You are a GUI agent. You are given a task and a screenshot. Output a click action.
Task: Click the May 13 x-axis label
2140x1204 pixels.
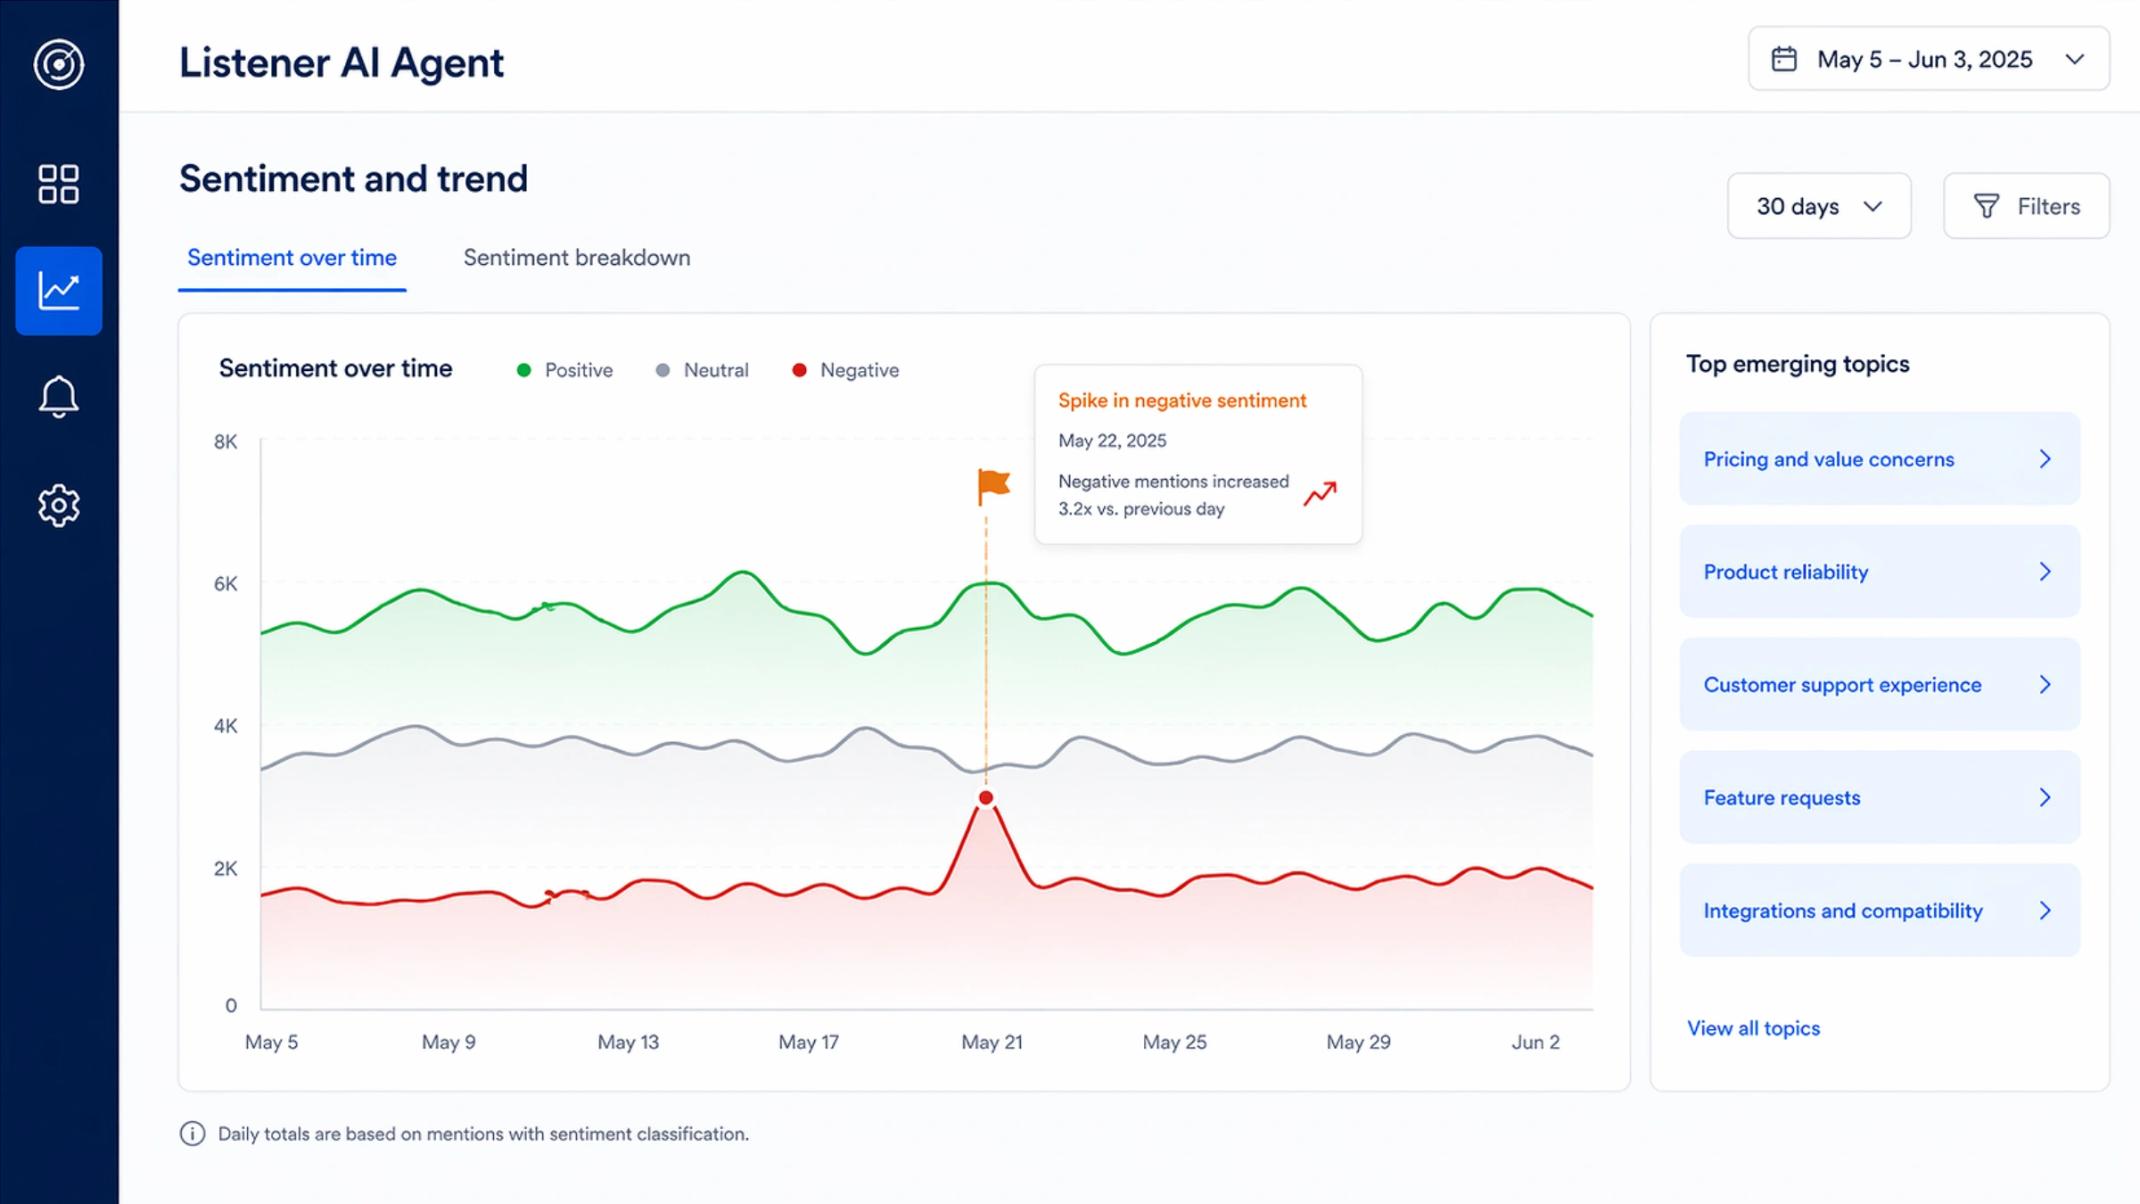click(628, 1042)
